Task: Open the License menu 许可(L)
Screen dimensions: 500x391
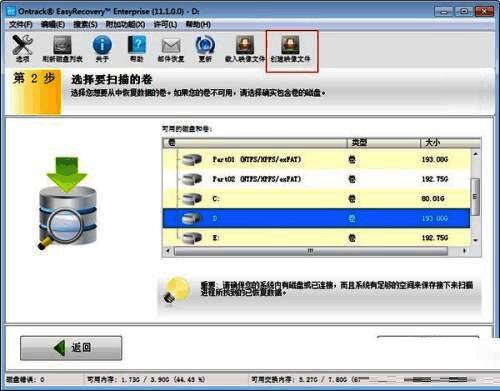Action: point(165,24)
